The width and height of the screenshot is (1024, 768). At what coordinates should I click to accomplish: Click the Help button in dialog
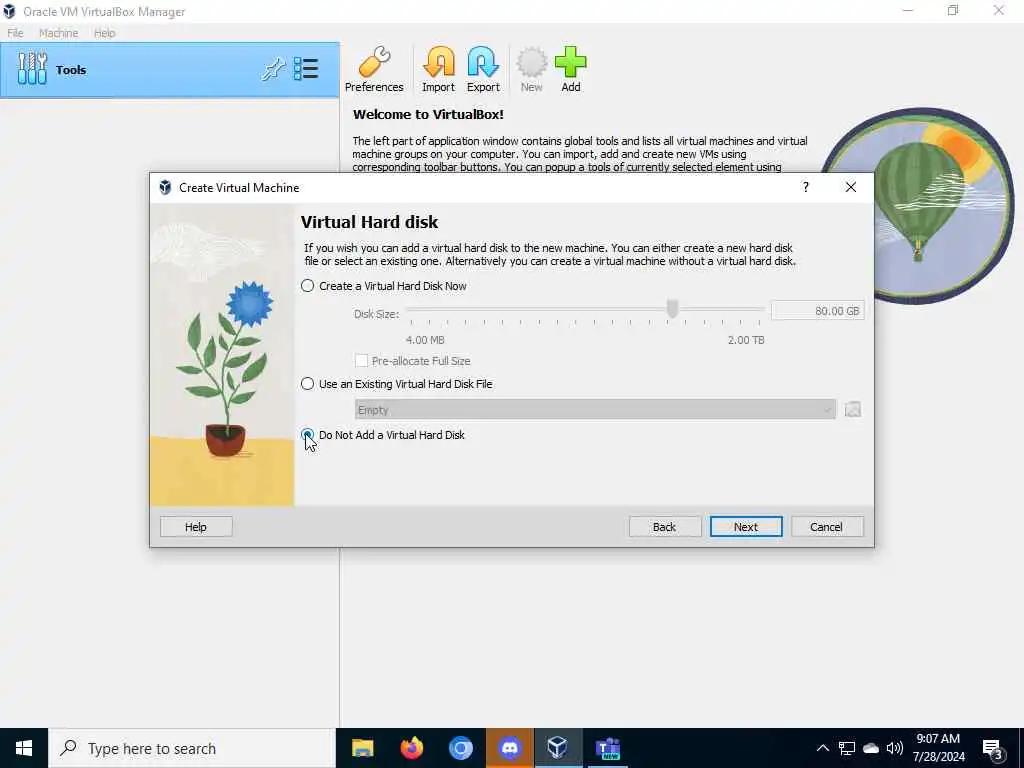196,527
